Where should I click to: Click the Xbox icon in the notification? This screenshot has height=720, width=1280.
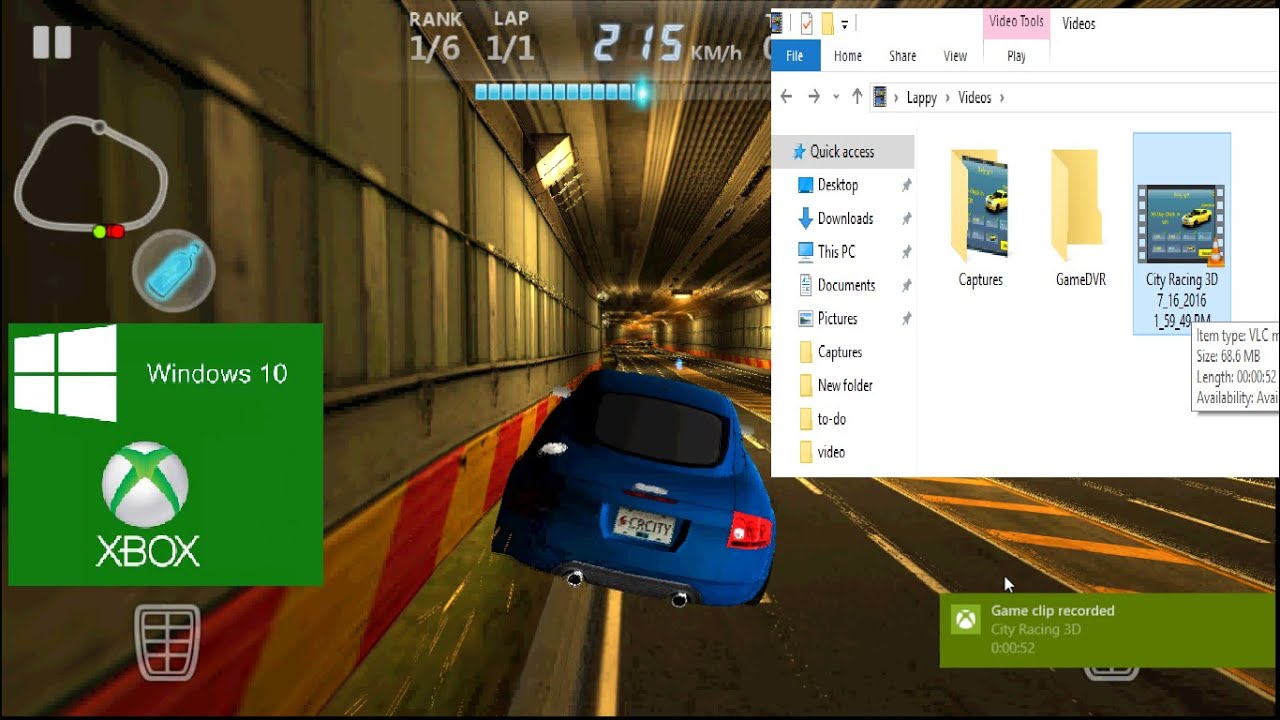965,620
